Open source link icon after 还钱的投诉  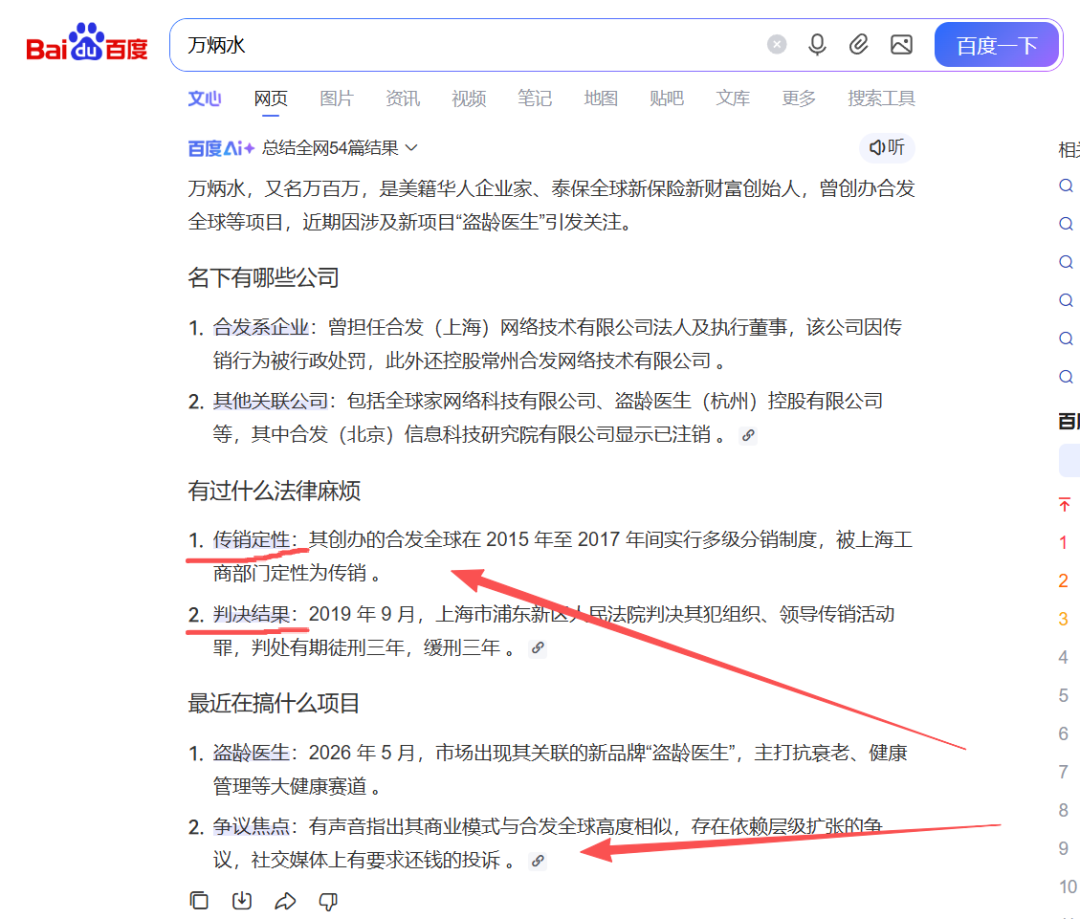537,861
